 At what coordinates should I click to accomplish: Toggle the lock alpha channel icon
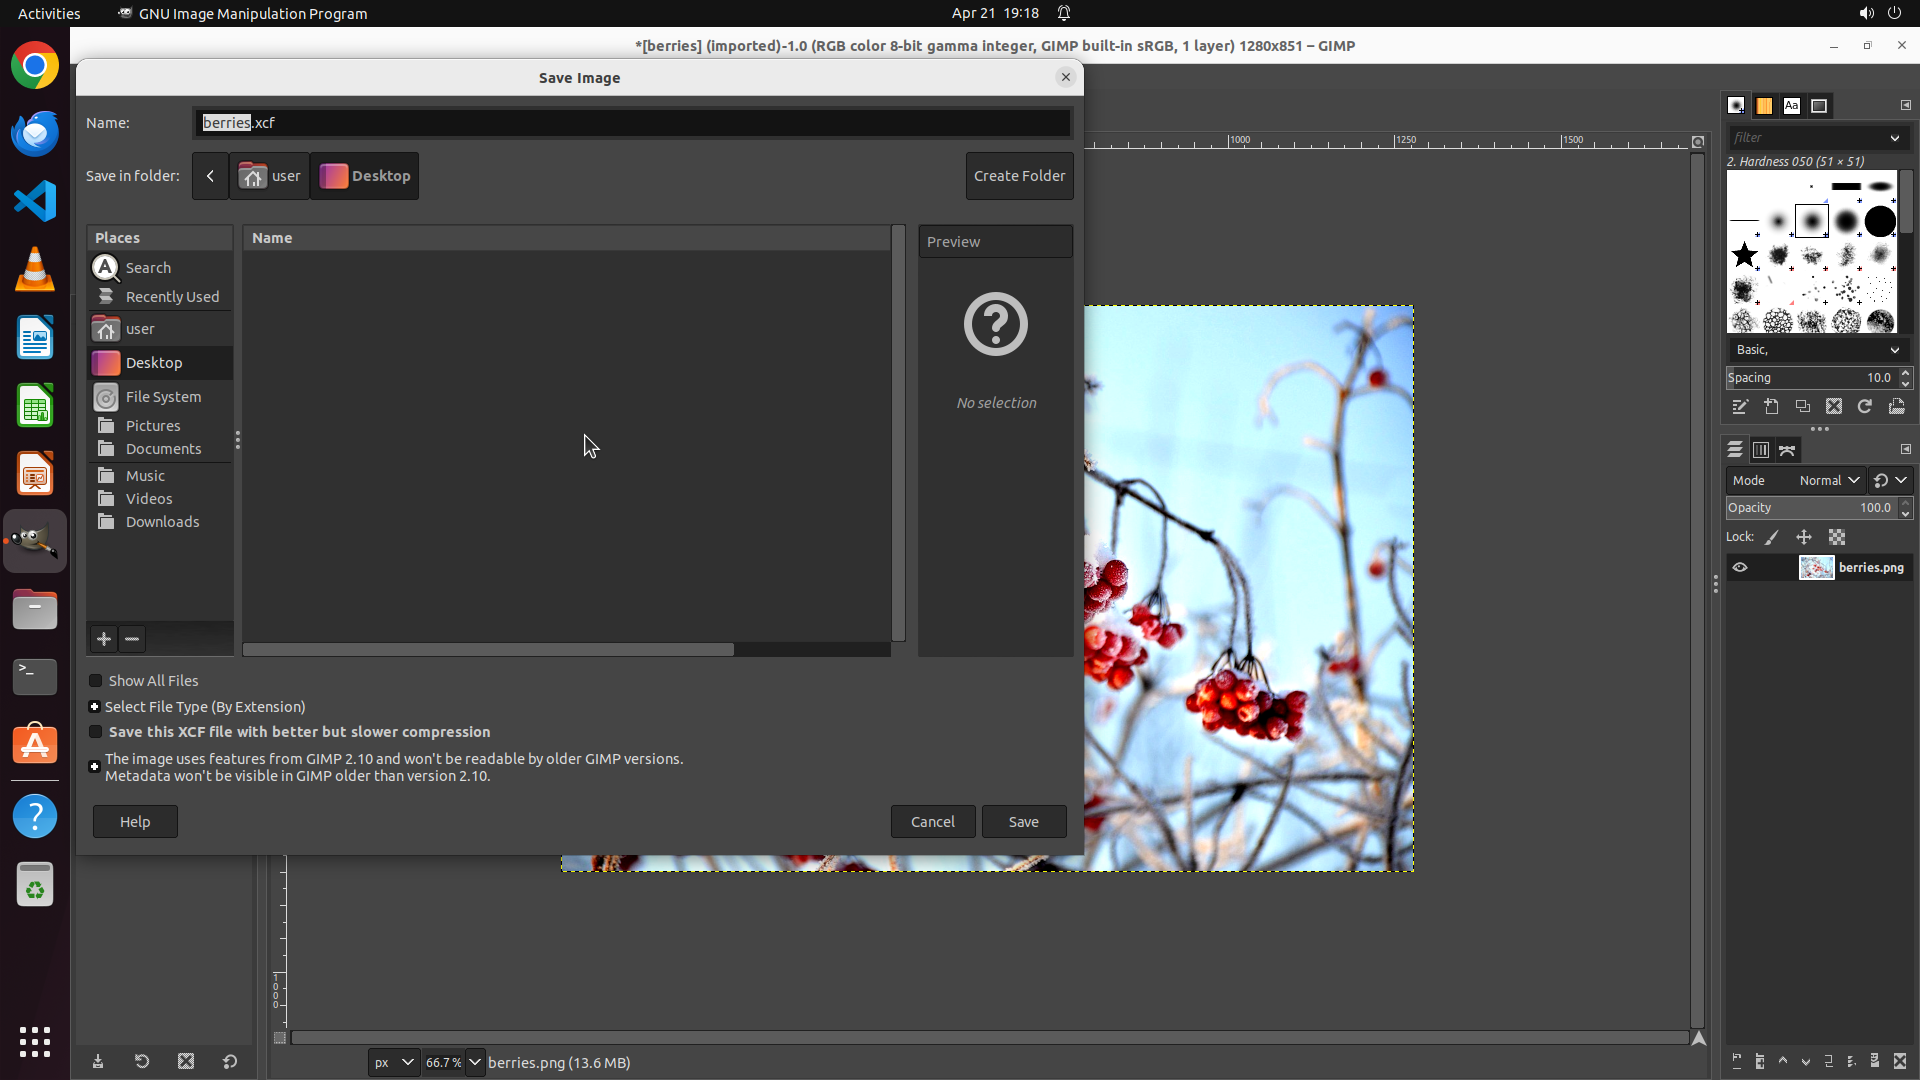[1837, 538]
